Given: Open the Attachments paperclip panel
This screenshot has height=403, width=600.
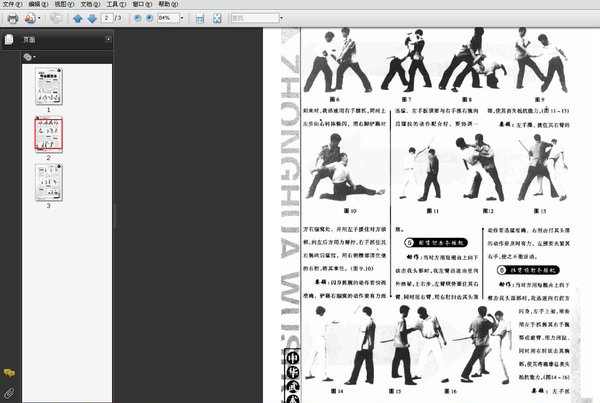Looking at the screenshot, I should (x=9, y=393).
